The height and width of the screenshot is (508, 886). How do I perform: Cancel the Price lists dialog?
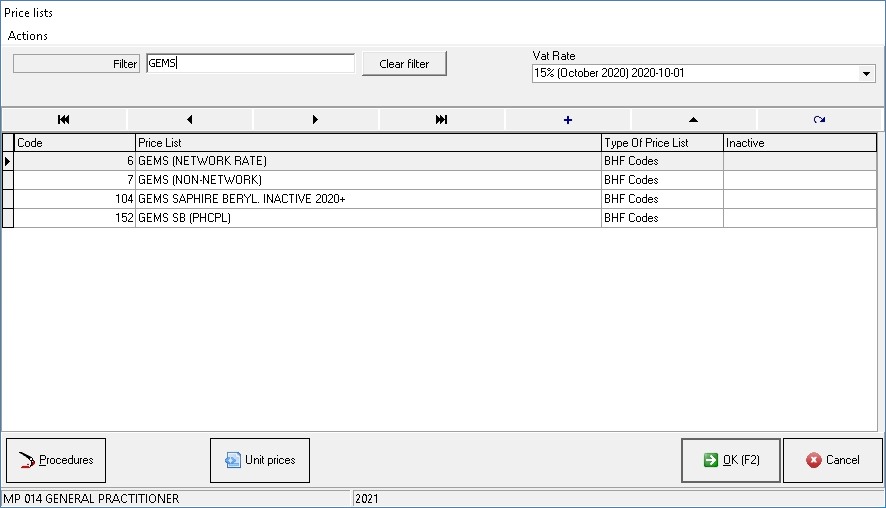point(832,460)
